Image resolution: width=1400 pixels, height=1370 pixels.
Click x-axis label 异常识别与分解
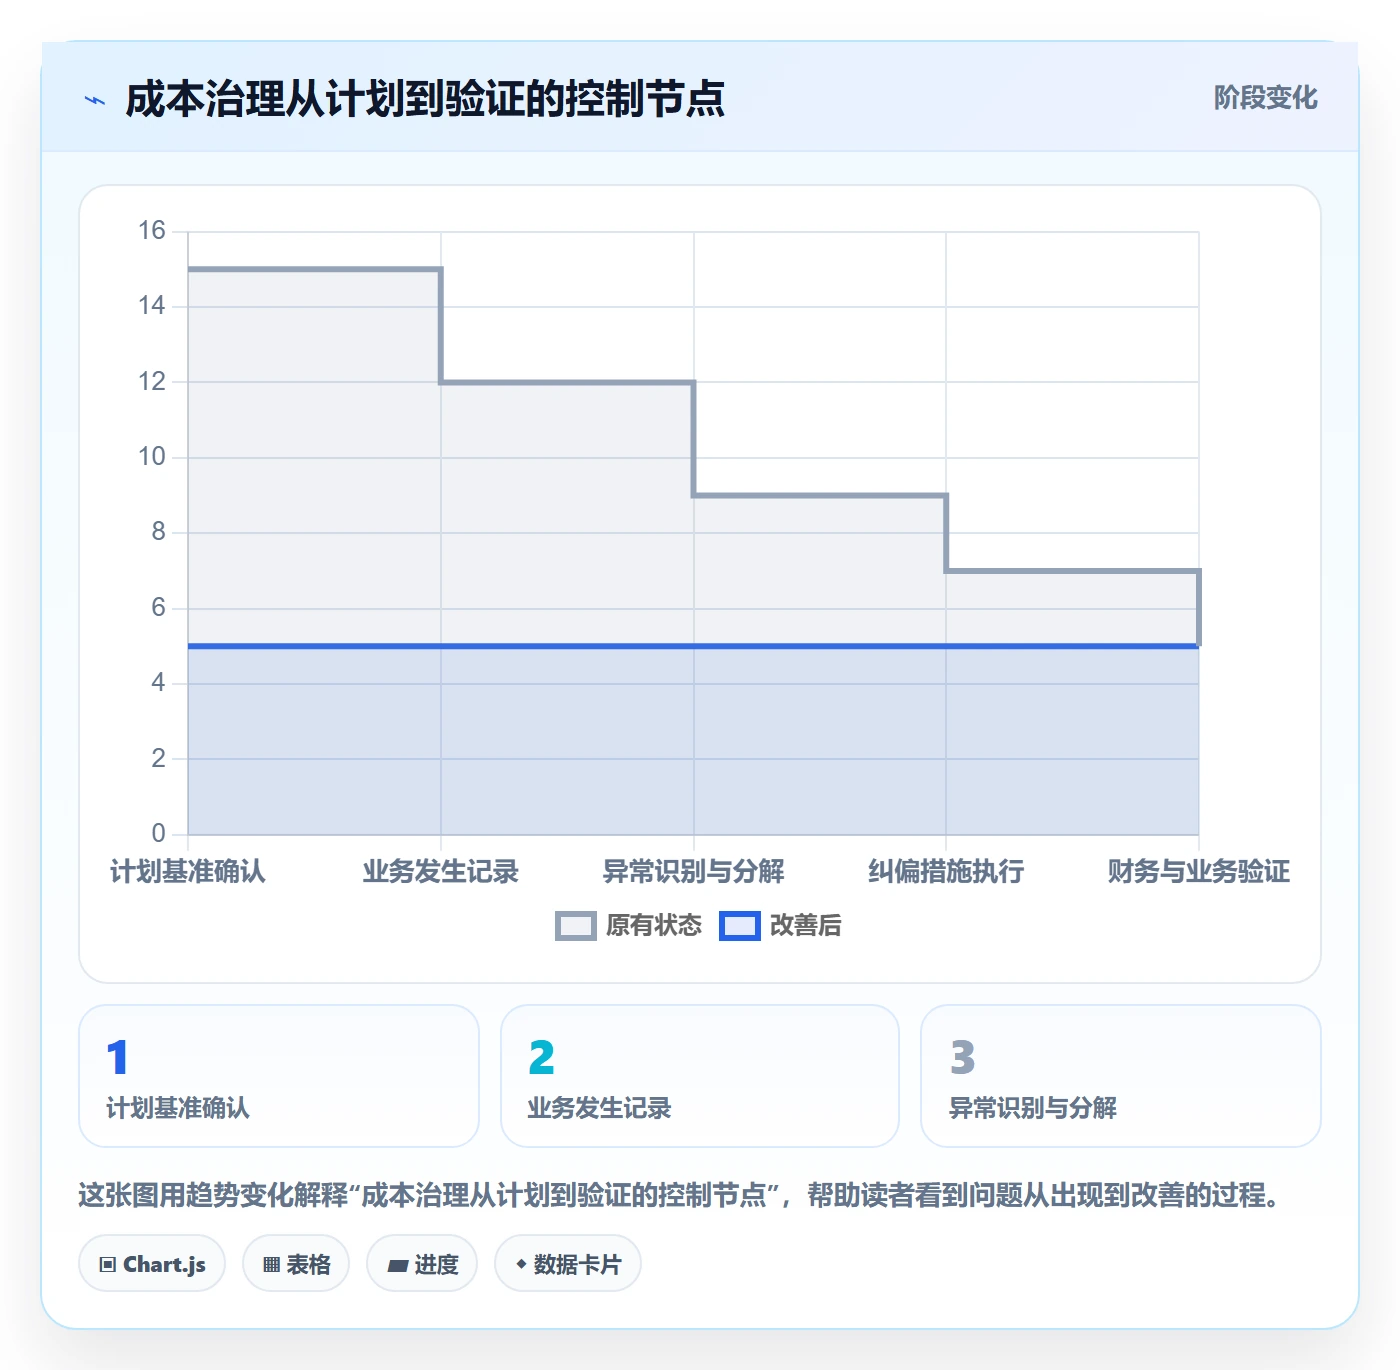[694, 872]
